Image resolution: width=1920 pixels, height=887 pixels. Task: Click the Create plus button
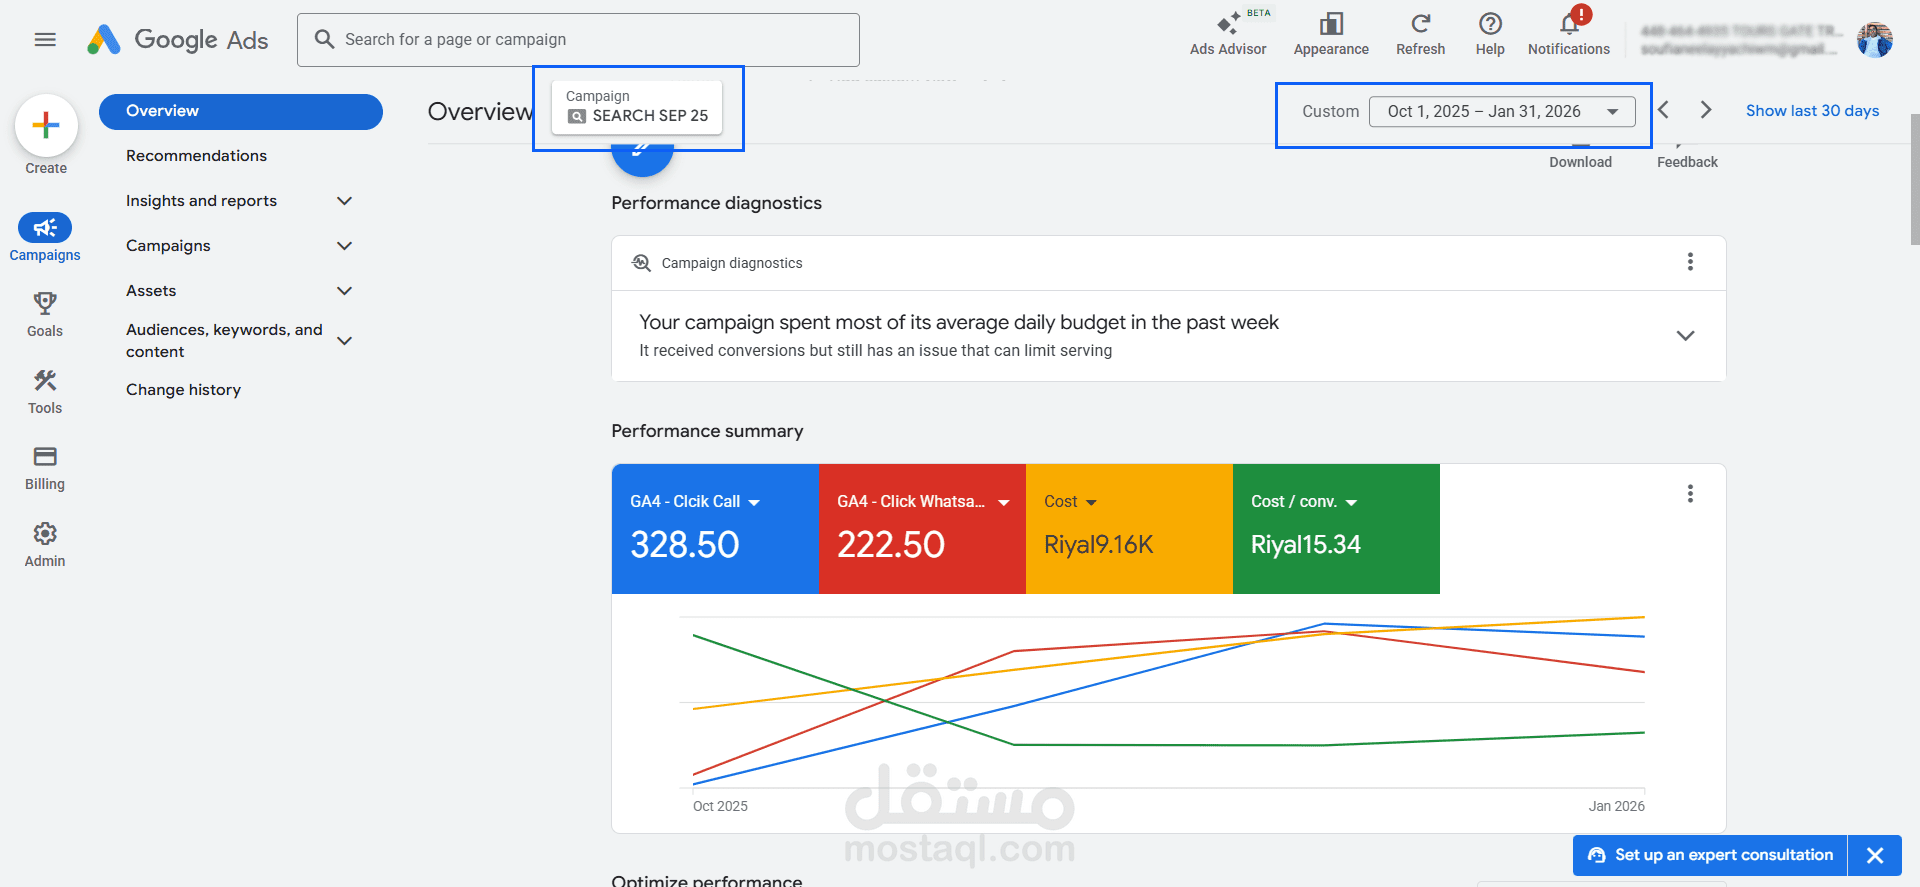[x=46, y=126]
